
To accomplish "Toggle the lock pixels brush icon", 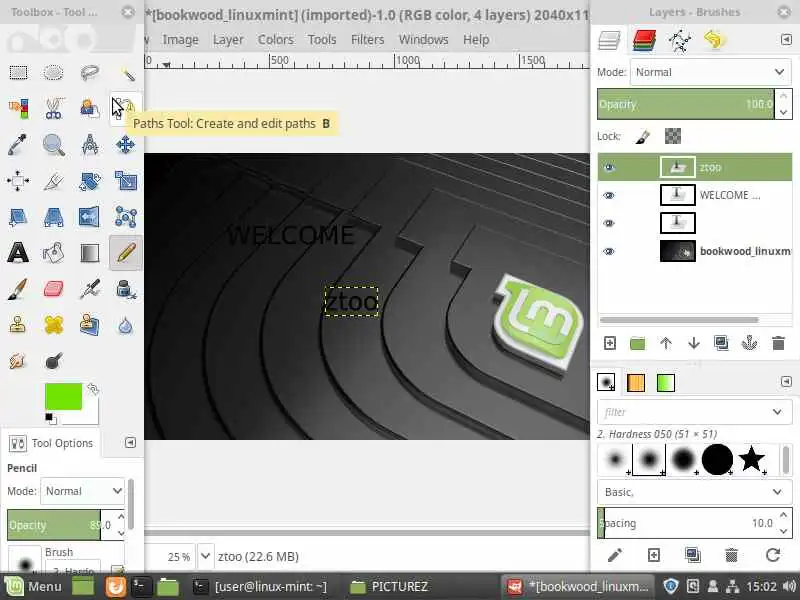I will coord(642,136).
